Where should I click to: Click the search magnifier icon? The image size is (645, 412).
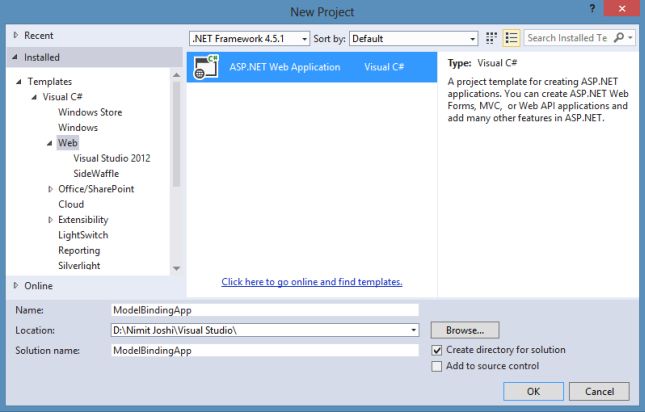pos(618,38)
